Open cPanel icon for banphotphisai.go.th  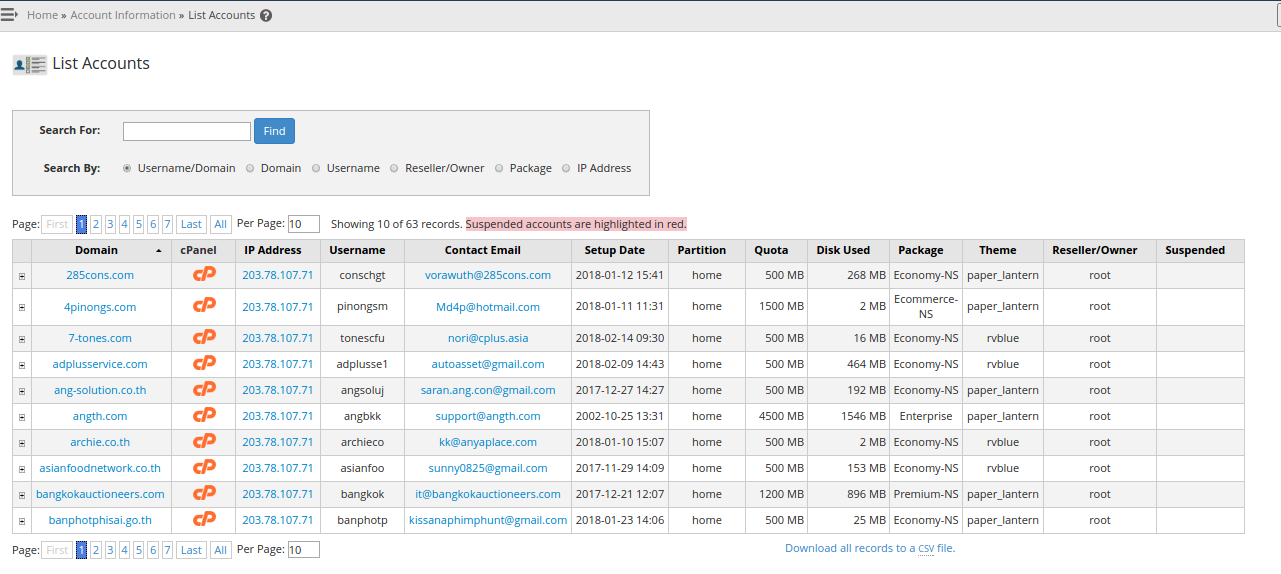(x=204, y=520)
